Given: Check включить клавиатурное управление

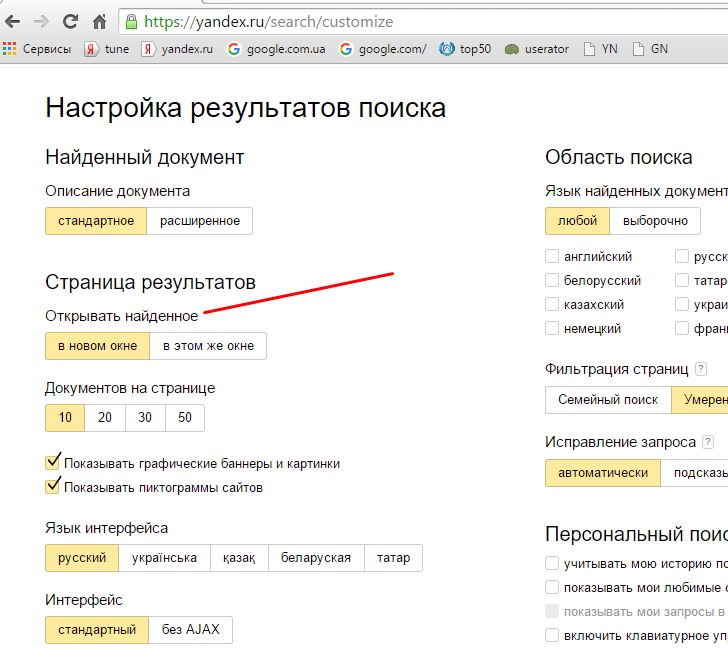Looking at the screenshot, I should 552,635.
